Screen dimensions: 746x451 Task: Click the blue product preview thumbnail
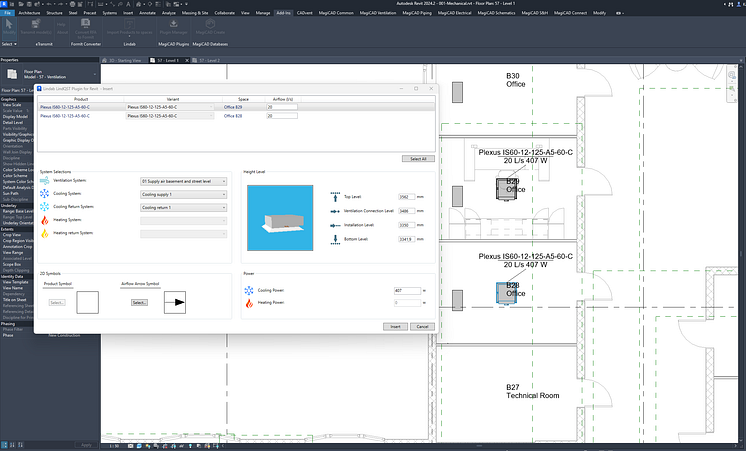click(280, 218)
